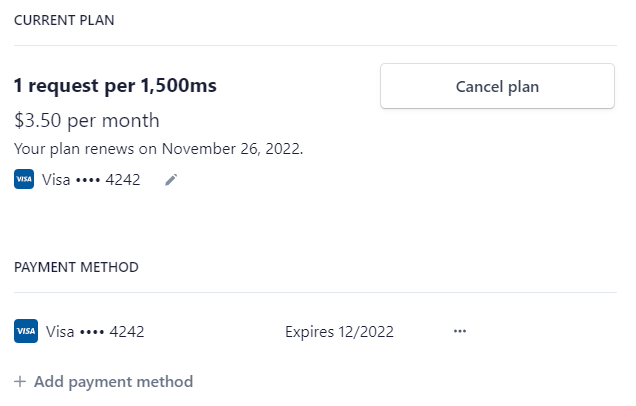
Task: Click the Visa logo under Current Plan
Action: click(24, 179)
